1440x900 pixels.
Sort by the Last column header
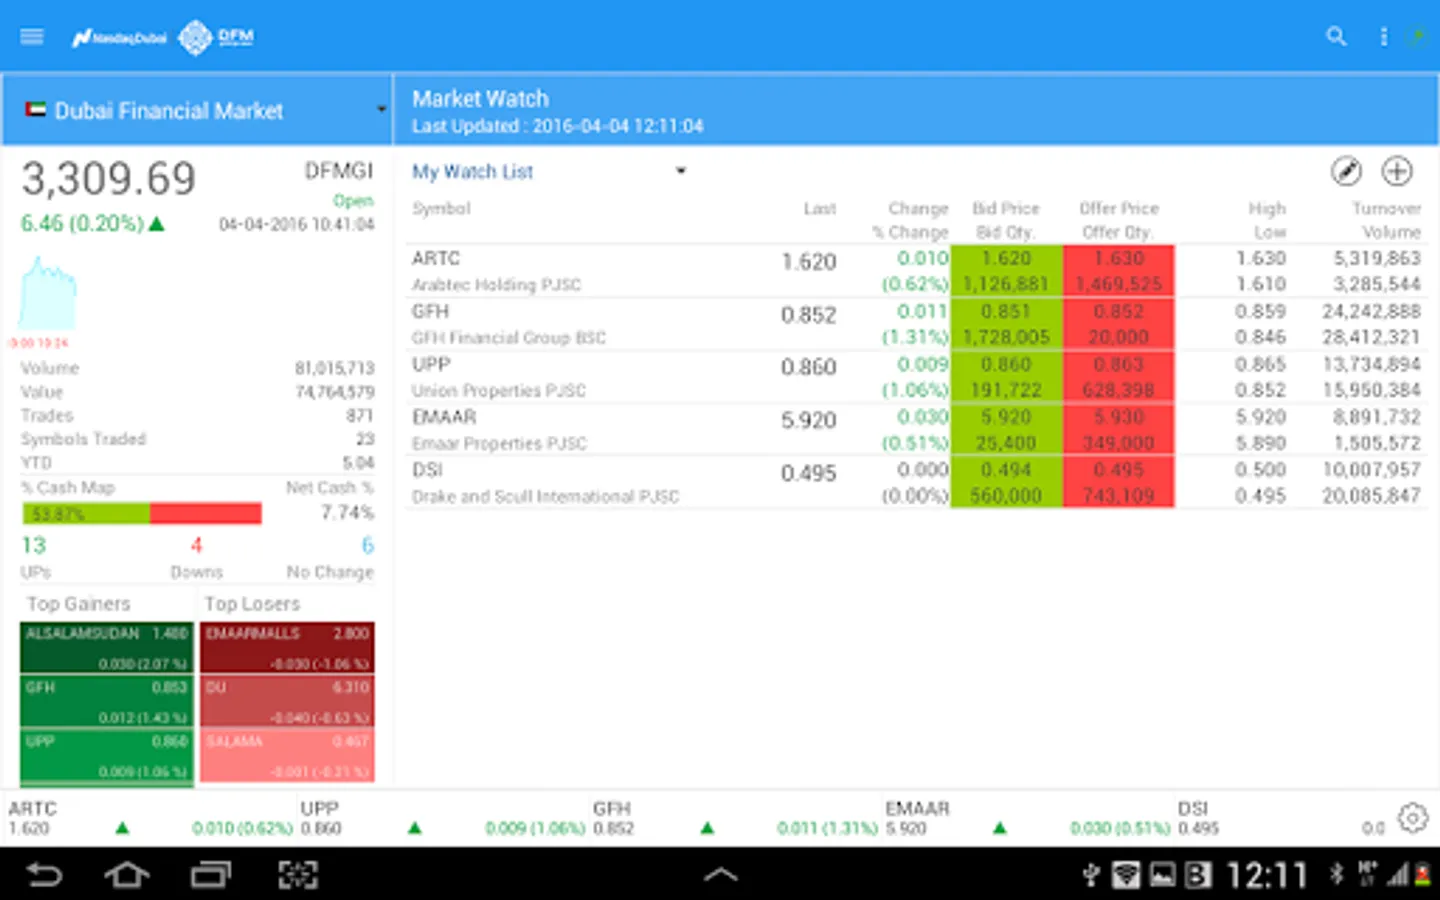click(x=820, y=209)
